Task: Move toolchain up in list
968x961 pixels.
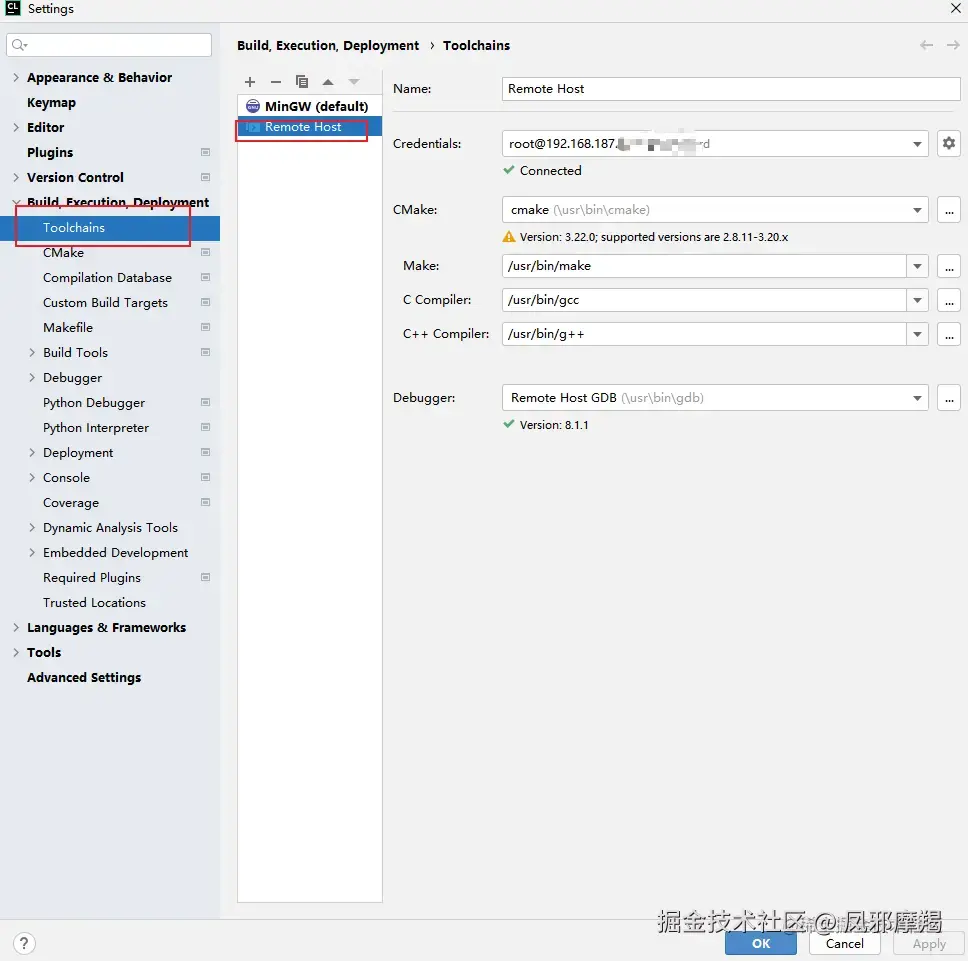Action: tap(328, 82)
